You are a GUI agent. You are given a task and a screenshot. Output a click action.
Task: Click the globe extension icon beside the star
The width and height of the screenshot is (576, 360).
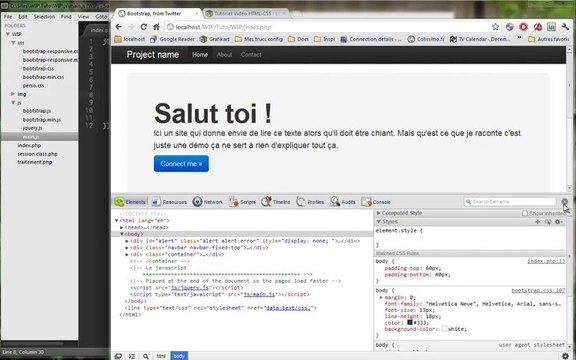[510, 26]
